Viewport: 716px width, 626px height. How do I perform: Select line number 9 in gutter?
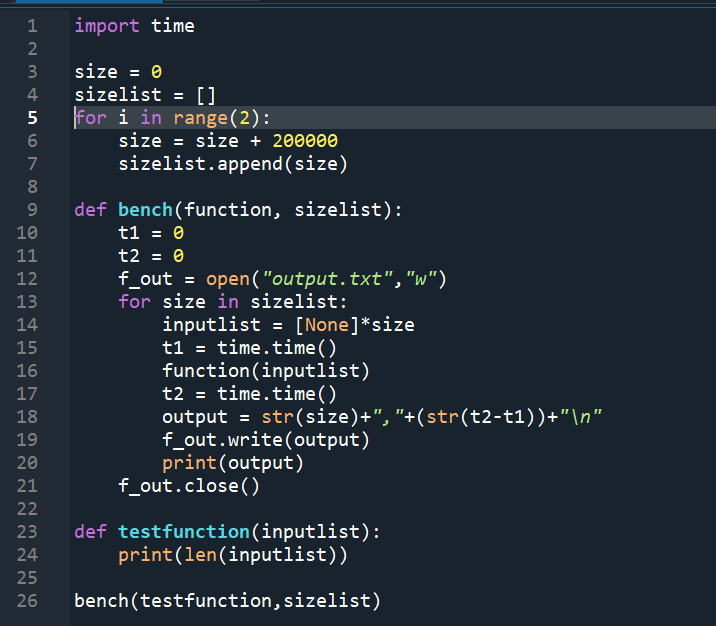pos(32,210)
